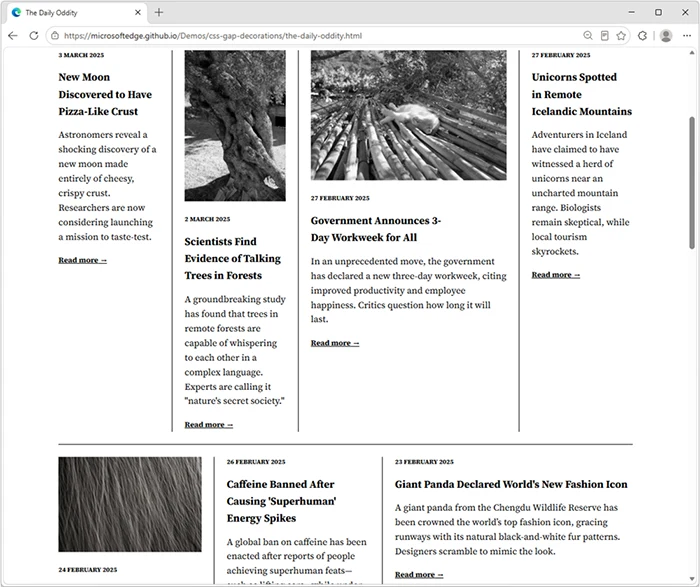Image resolution: width=700 pixels, height=587 pixels.
Task: Click headline Scientists Find Evidence of Talking Trees
Action: (x=233, y=258)
